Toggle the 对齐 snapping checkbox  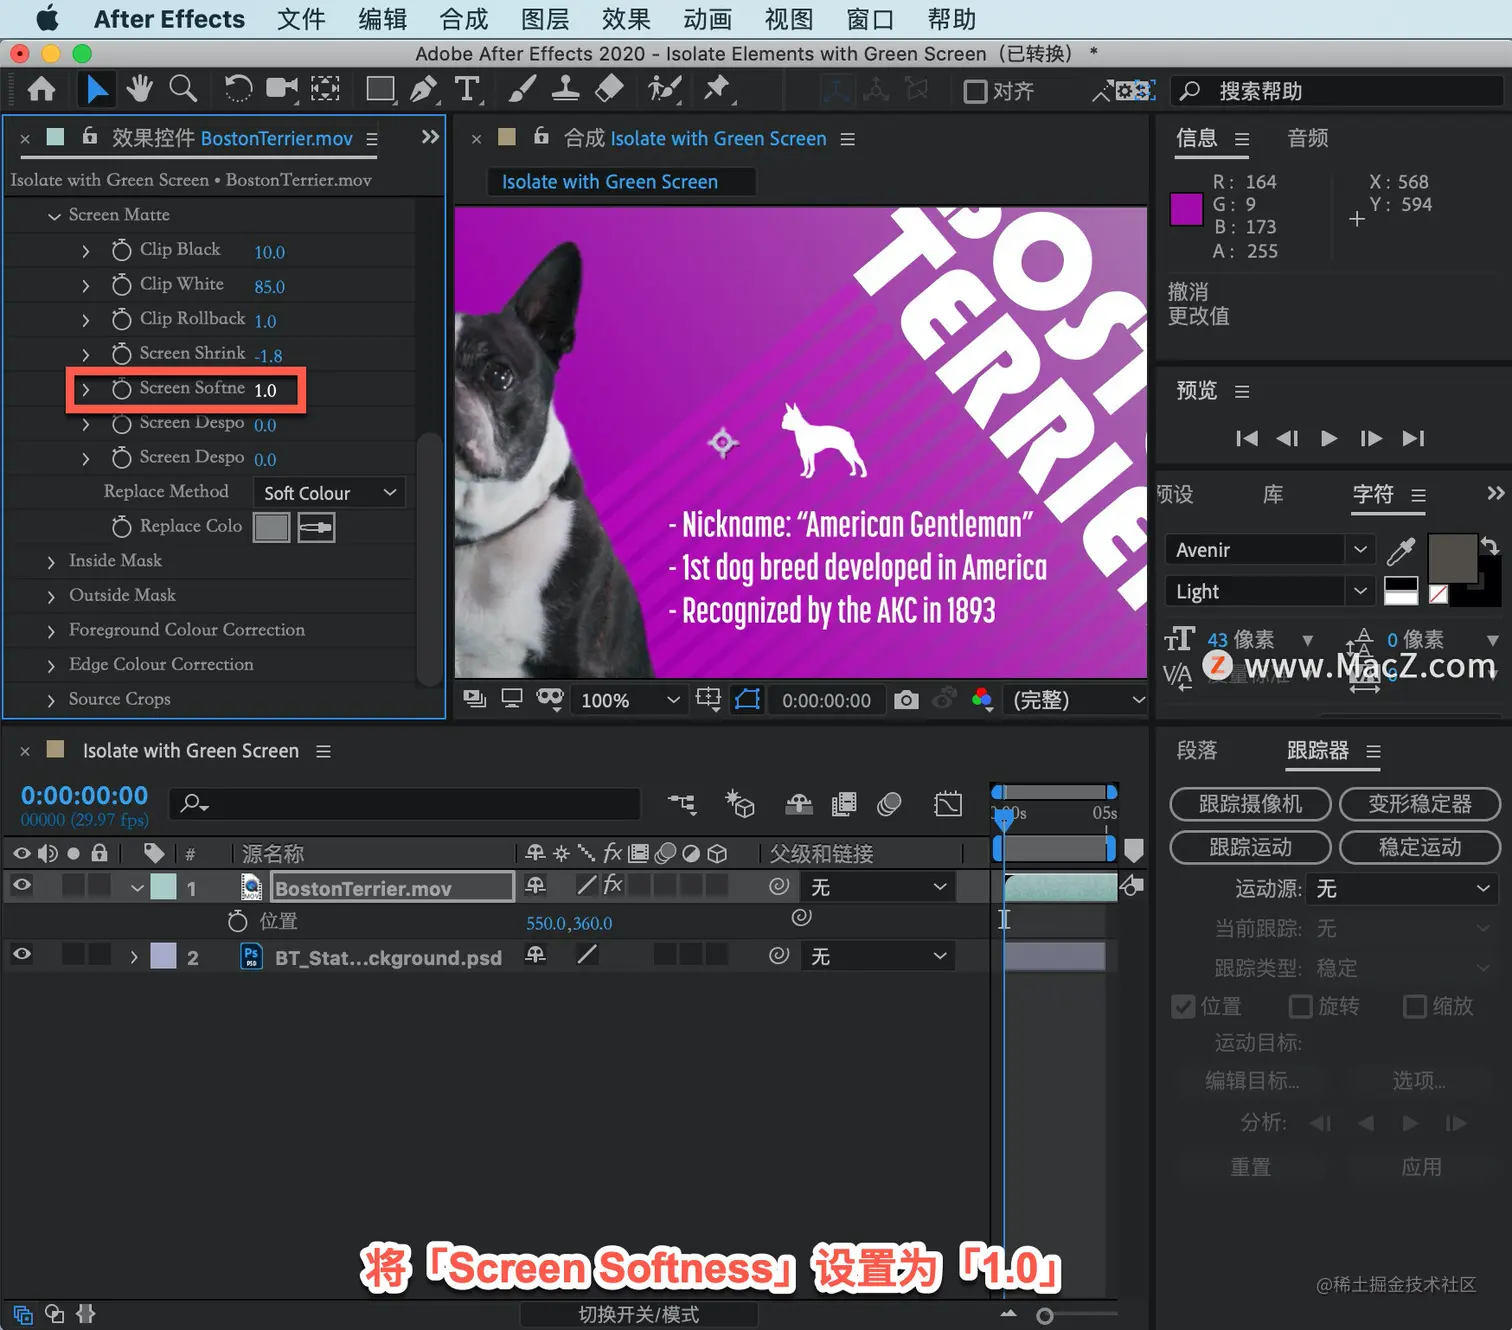[x=975, y=91]
